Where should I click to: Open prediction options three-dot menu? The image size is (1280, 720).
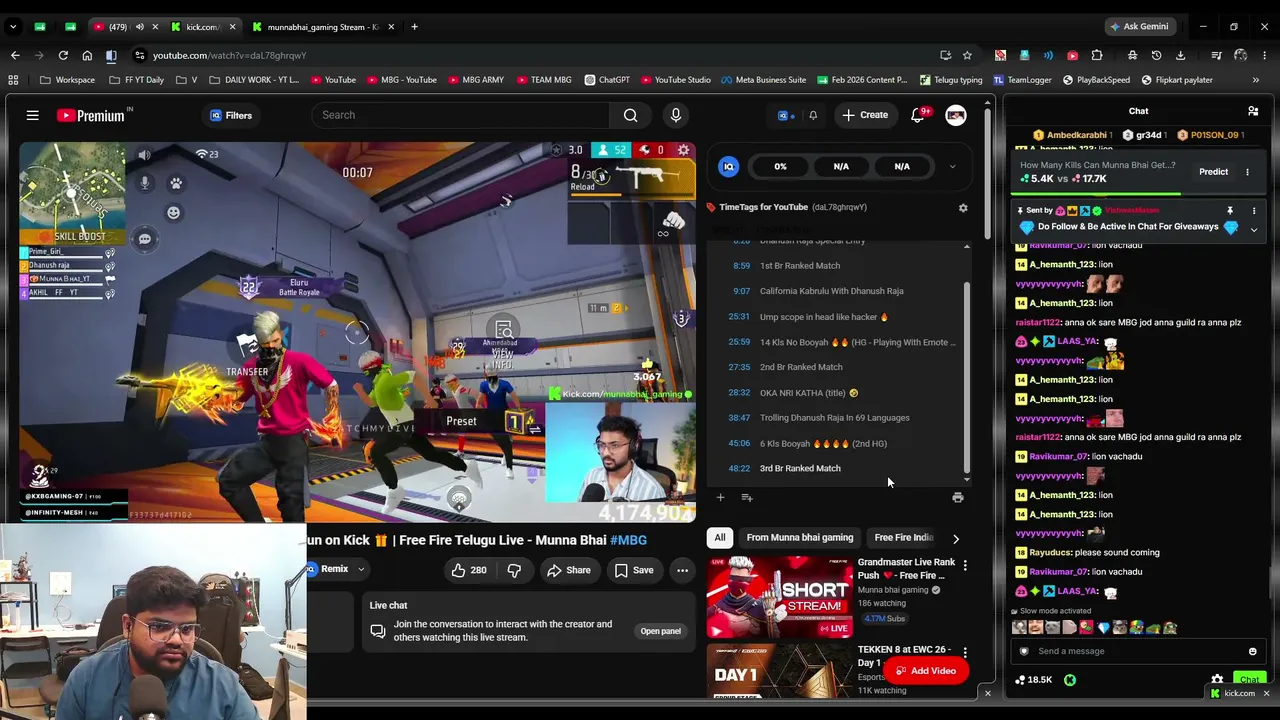coord(1247,172)
